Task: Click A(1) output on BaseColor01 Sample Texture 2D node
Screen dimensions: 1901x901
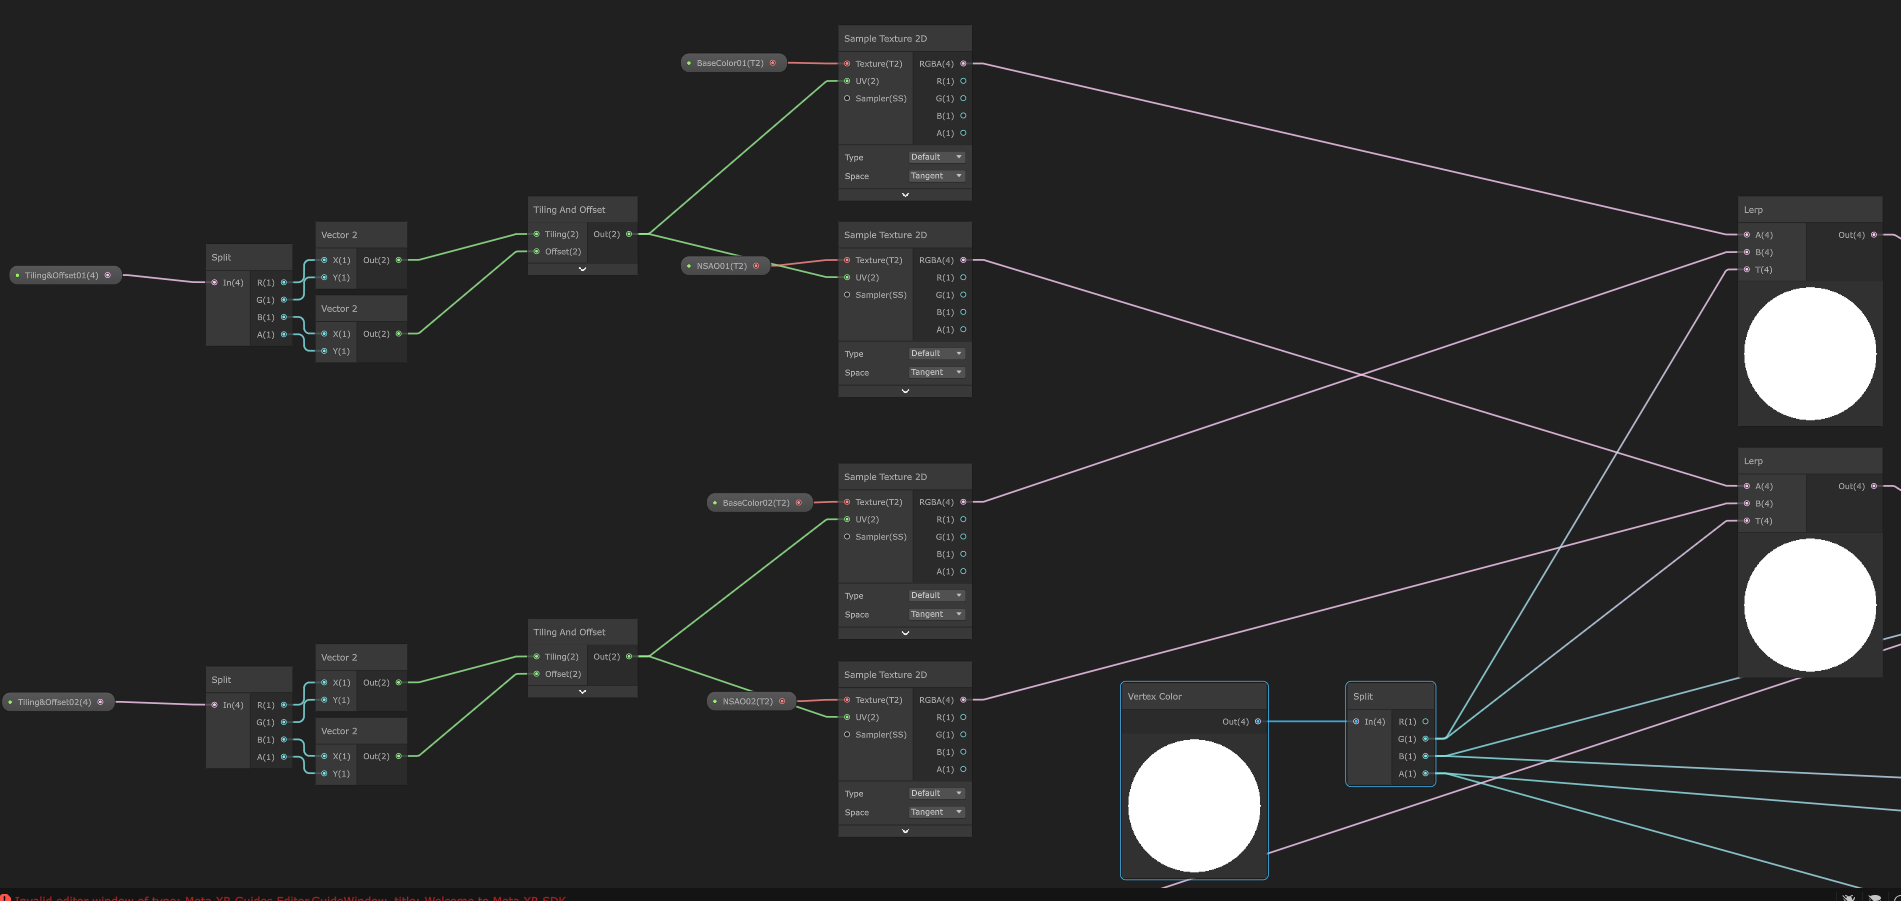Action: coord(963,133)
